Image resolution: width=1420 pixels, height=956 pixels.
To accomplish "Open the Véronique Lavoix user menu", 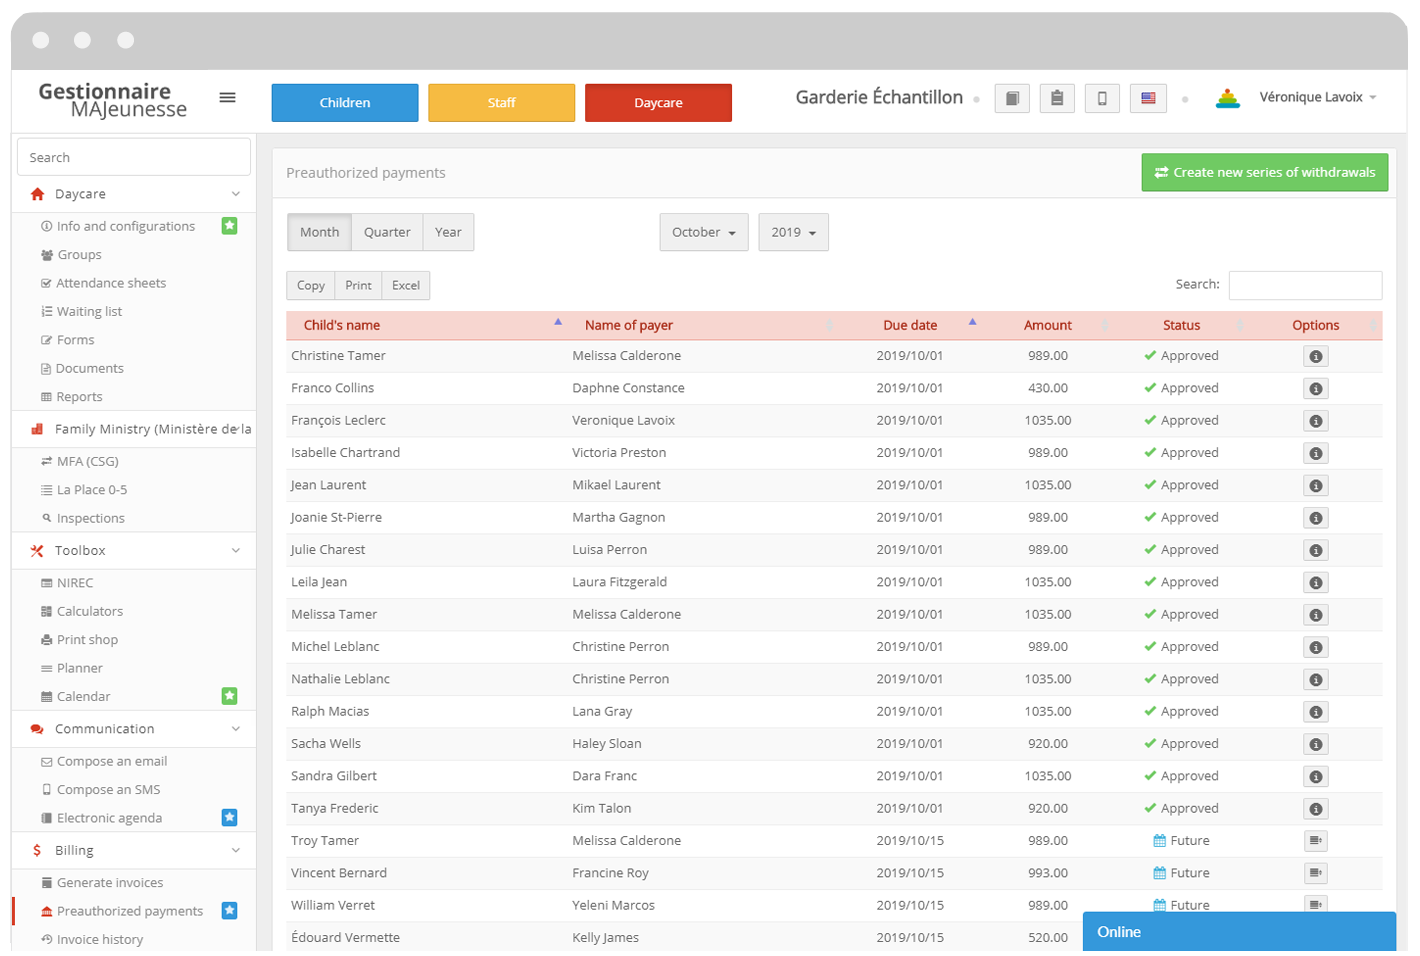I will [x=1317, y=98].
